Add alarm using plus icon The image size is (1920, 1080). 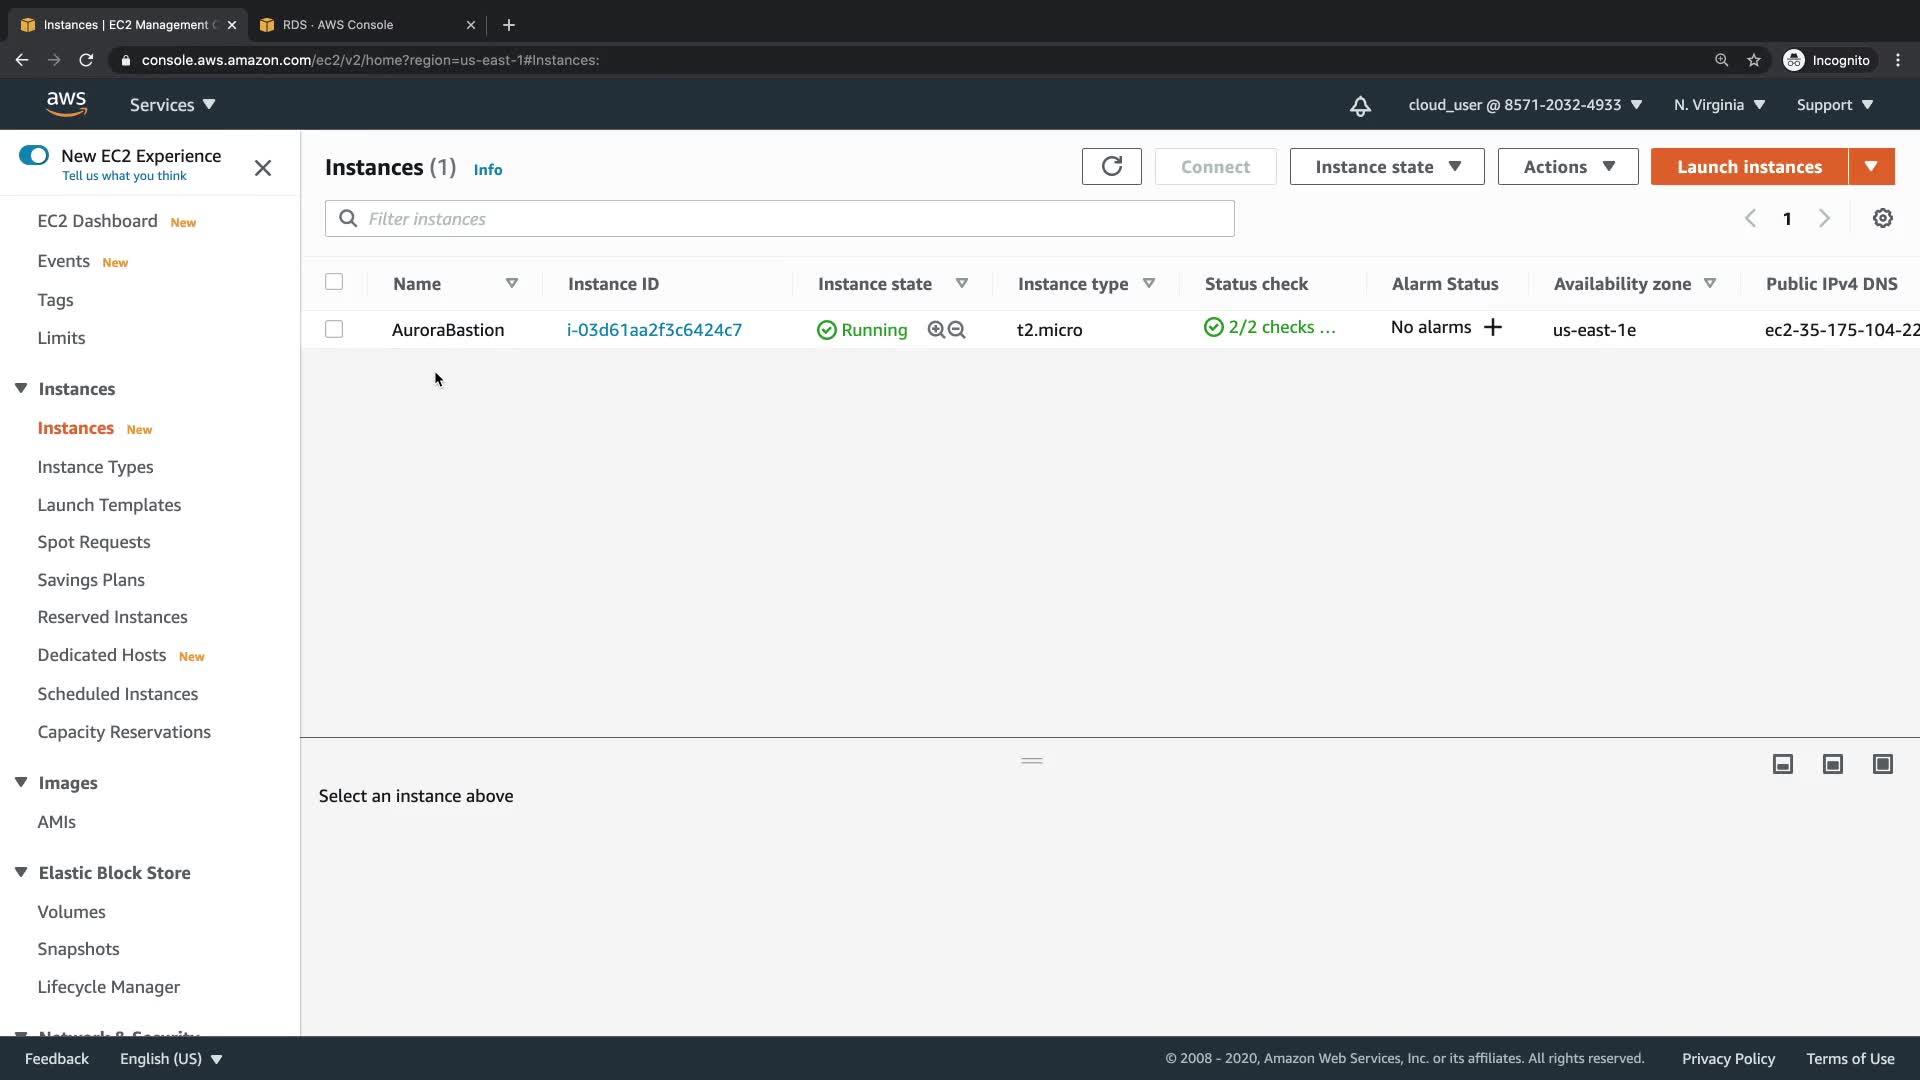click(1493, 328)
